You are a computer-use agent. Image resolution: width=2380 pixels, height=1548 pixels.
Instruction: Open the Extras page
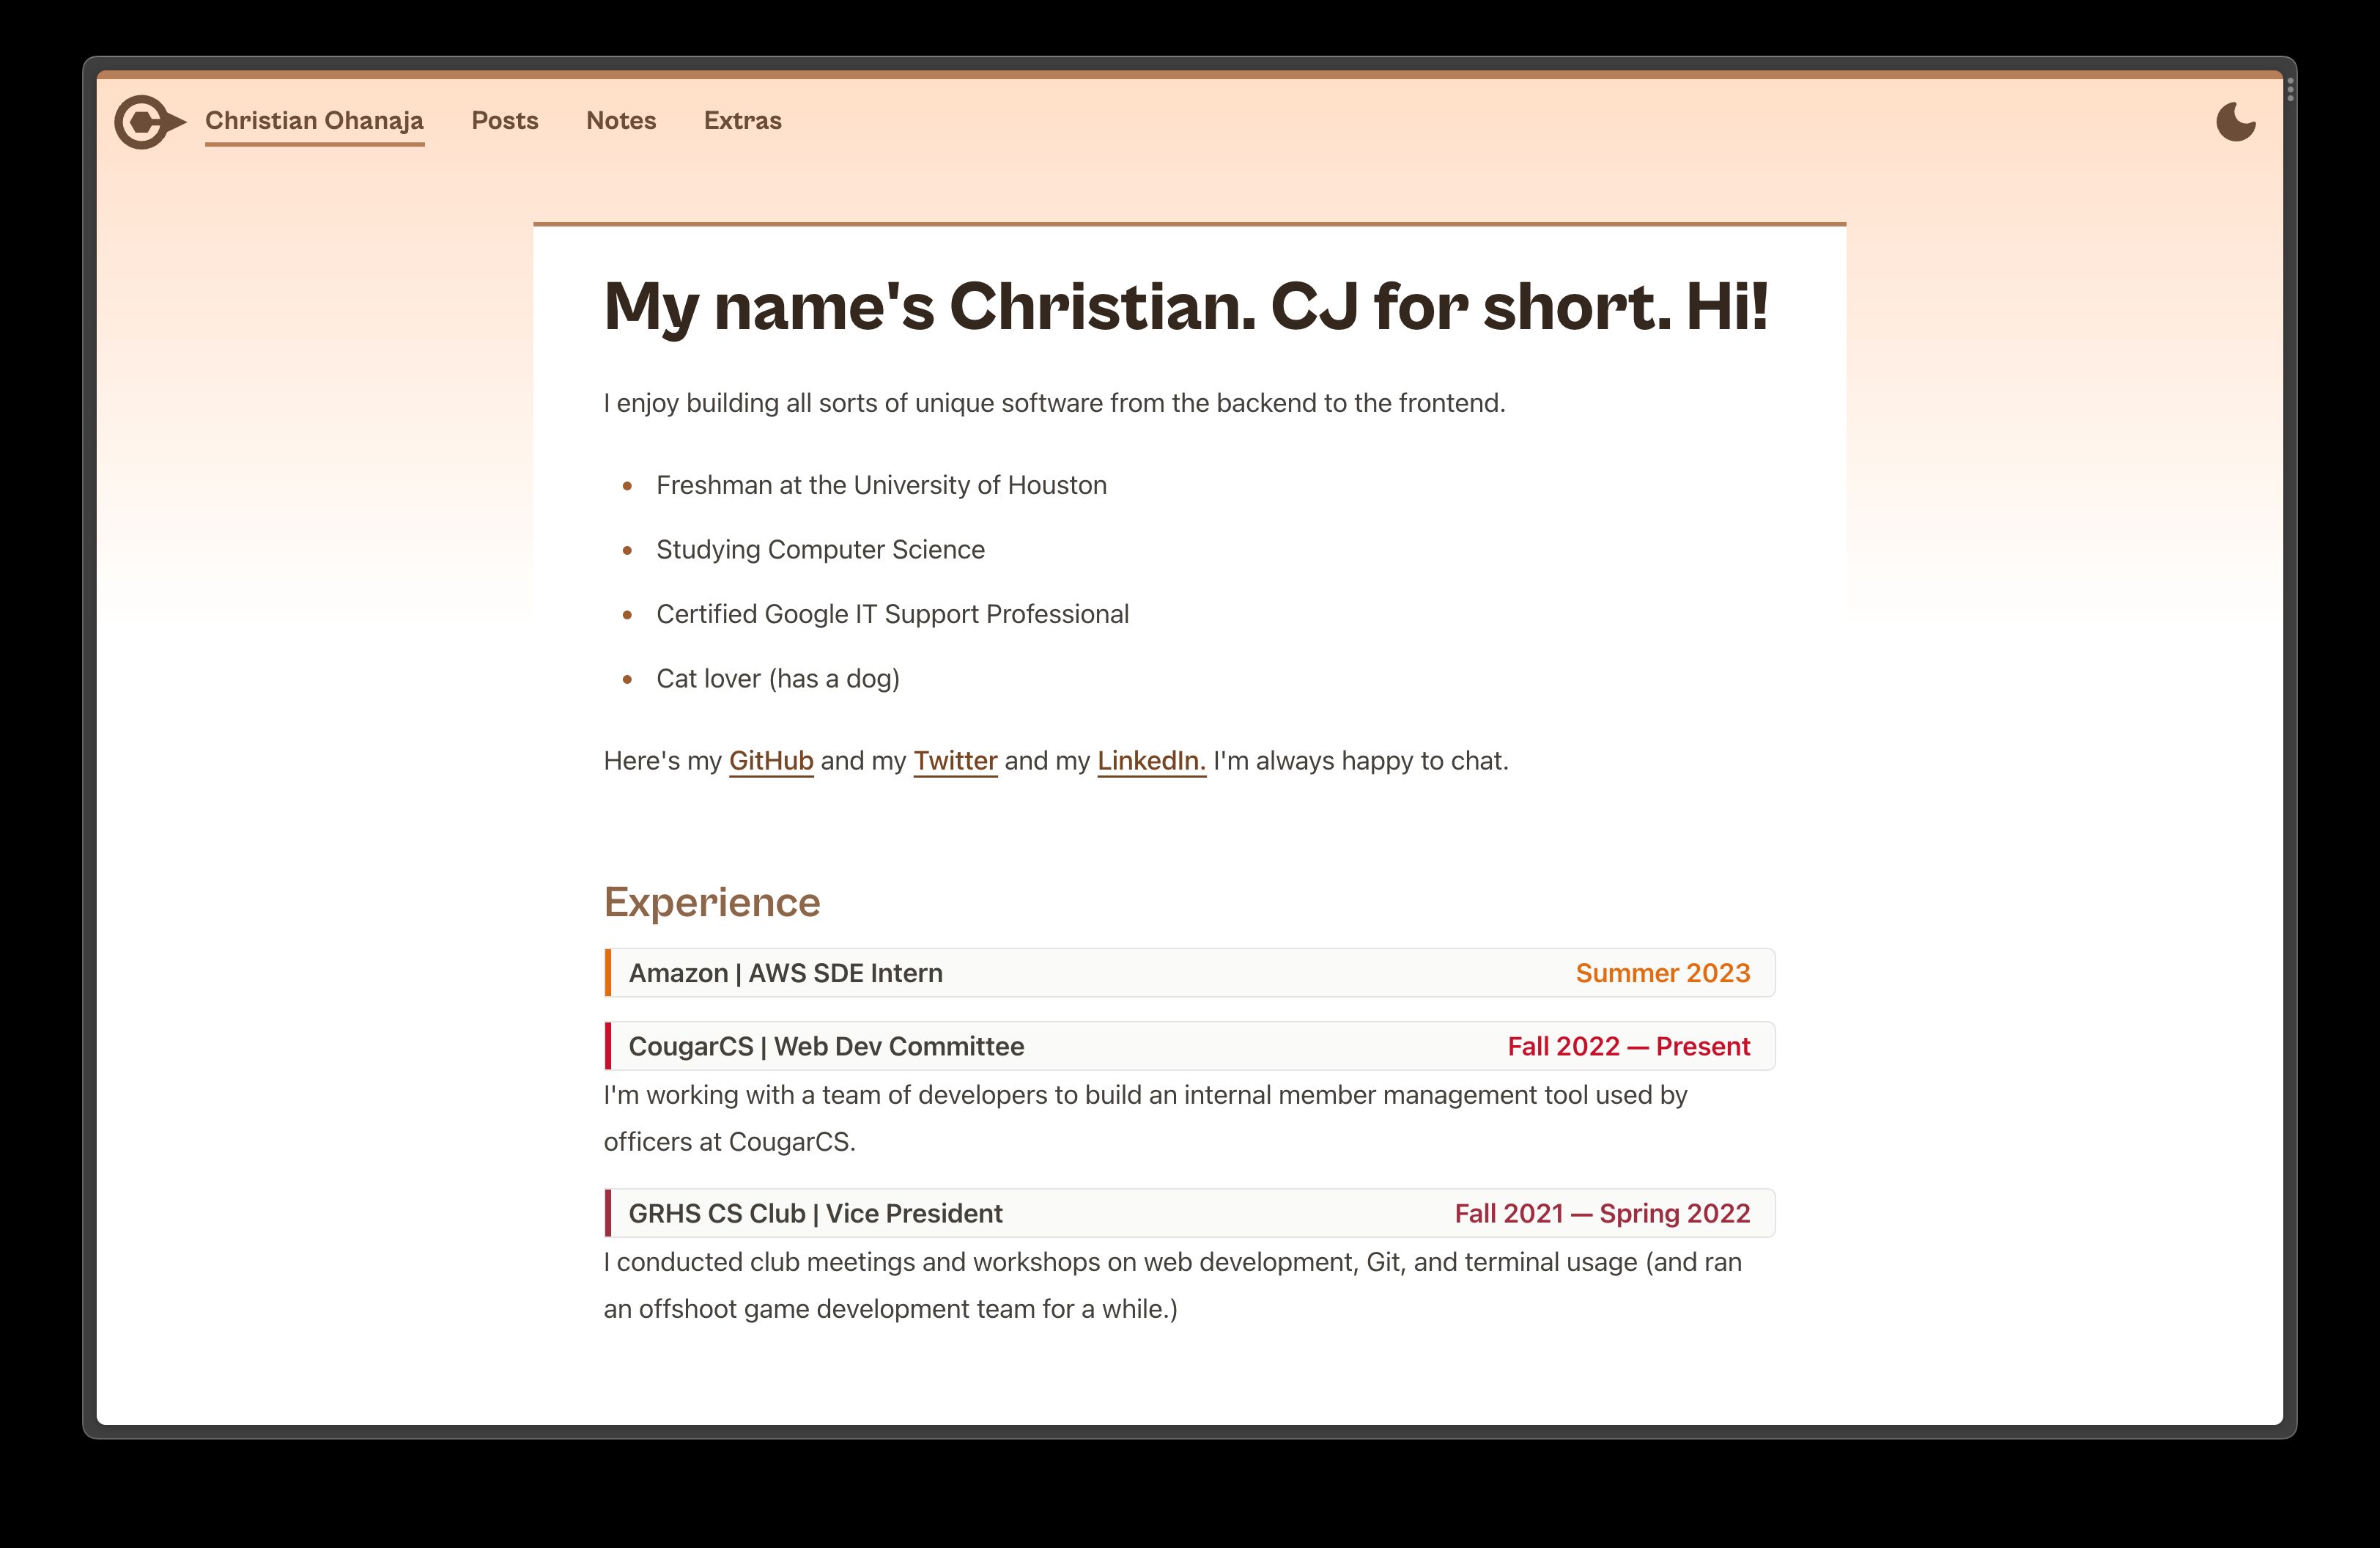coord(742,120)
